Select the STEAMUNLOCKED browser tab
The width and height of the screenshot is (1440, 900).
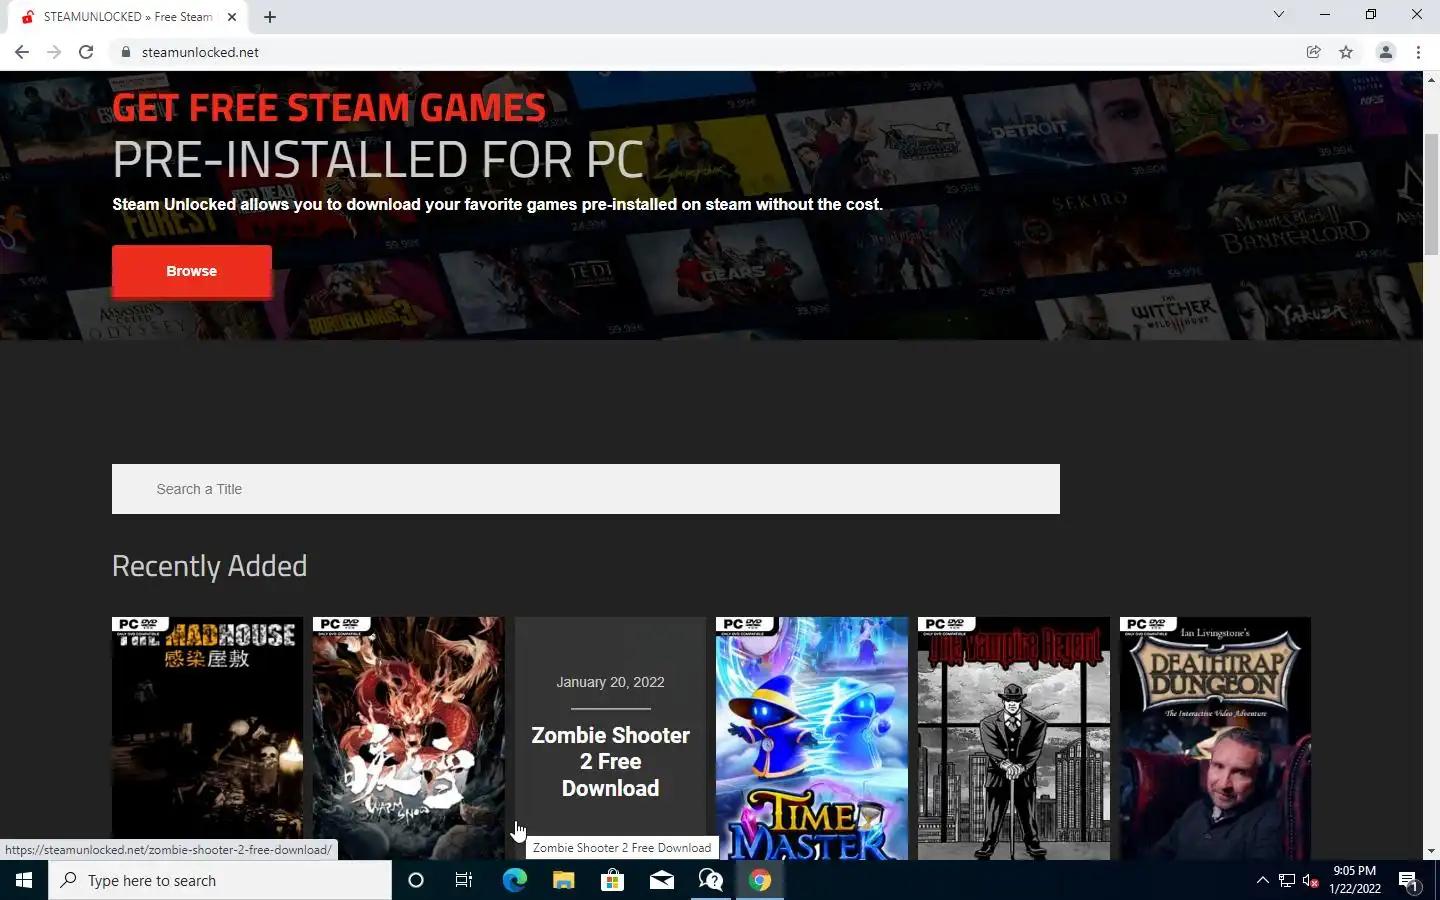128,17
